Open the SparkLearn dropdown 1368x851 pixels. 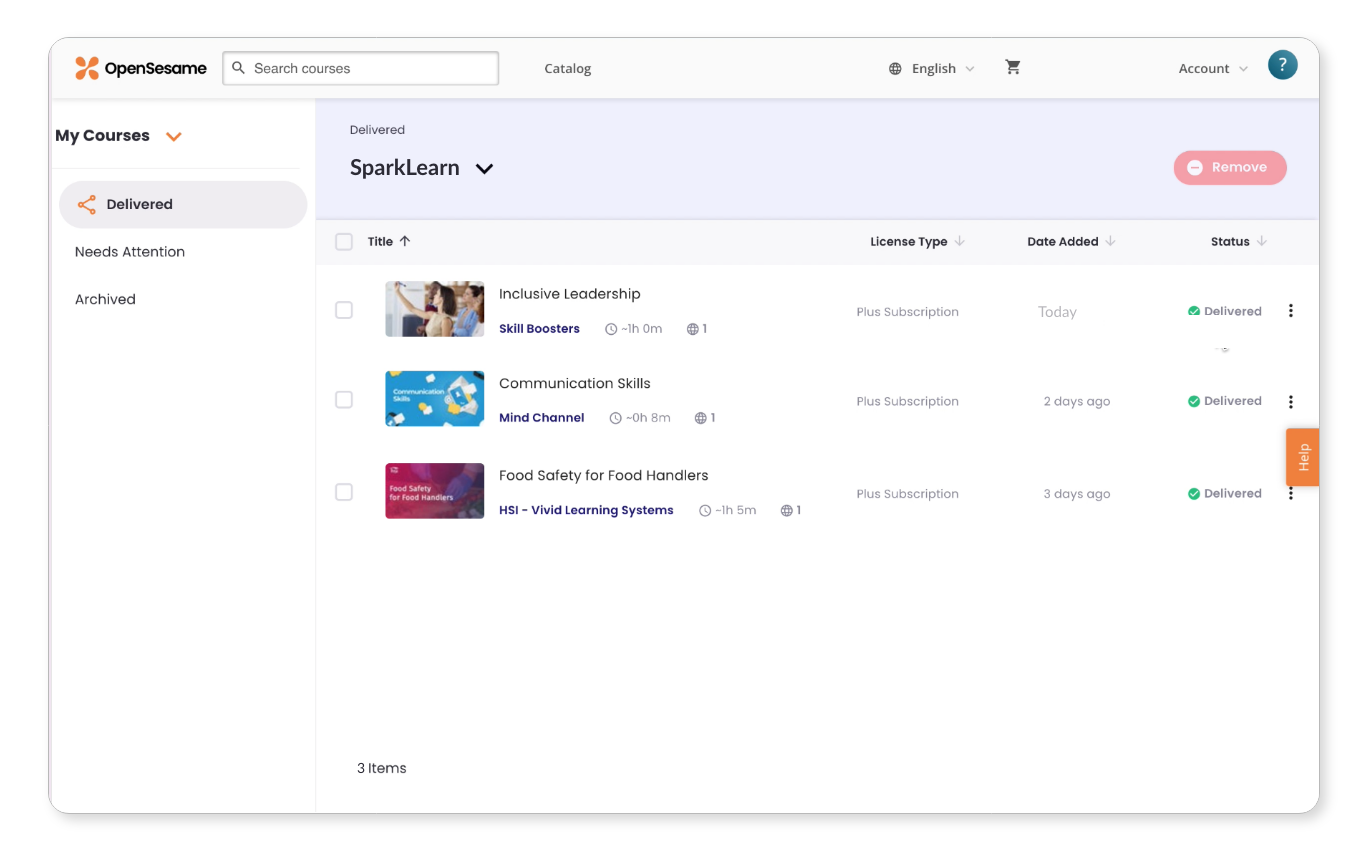[484, 169]
